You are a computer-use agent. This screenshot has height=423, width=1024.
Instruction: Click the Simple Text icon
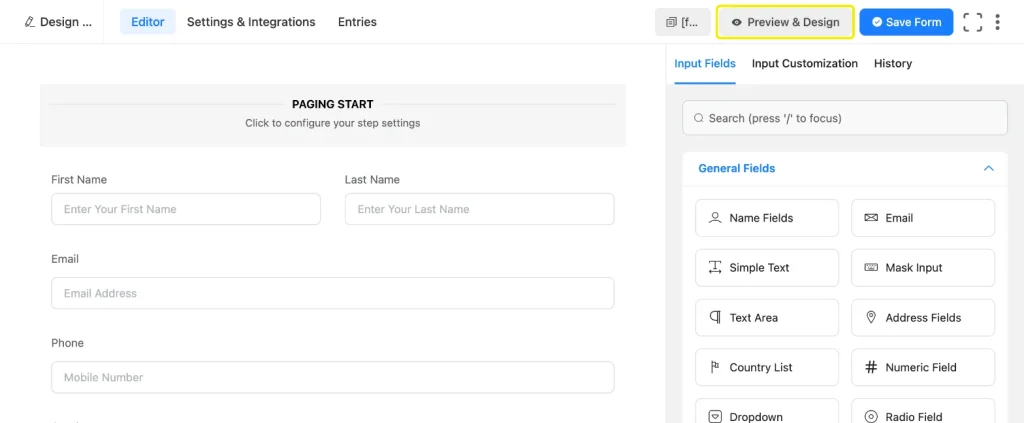(x=715, y=268)
